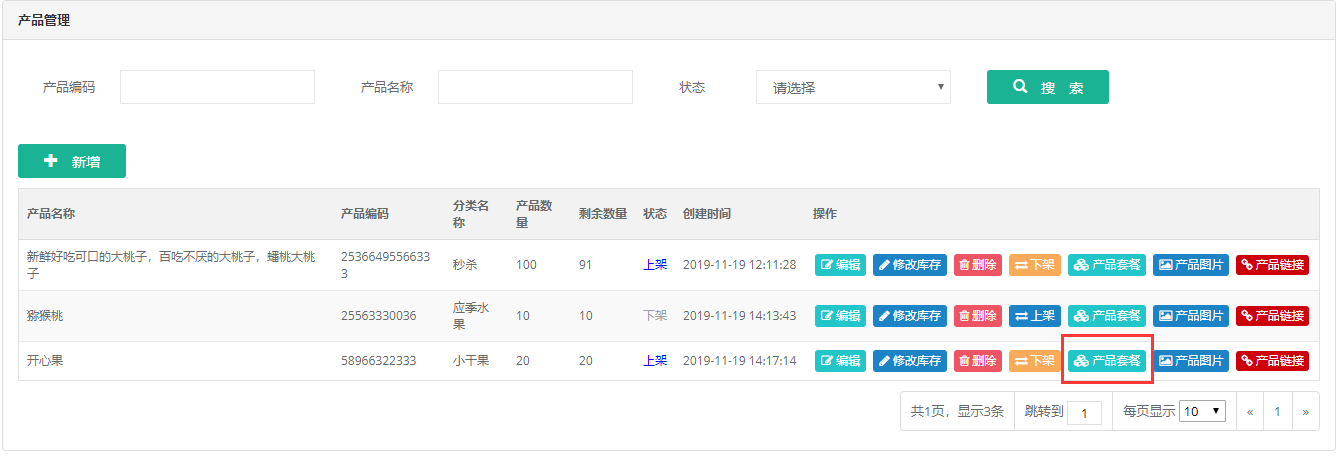The height and width of the screenshot is (456, 1339).
Task: Click product name 猕猴桃
Action: tap(45, 316)
